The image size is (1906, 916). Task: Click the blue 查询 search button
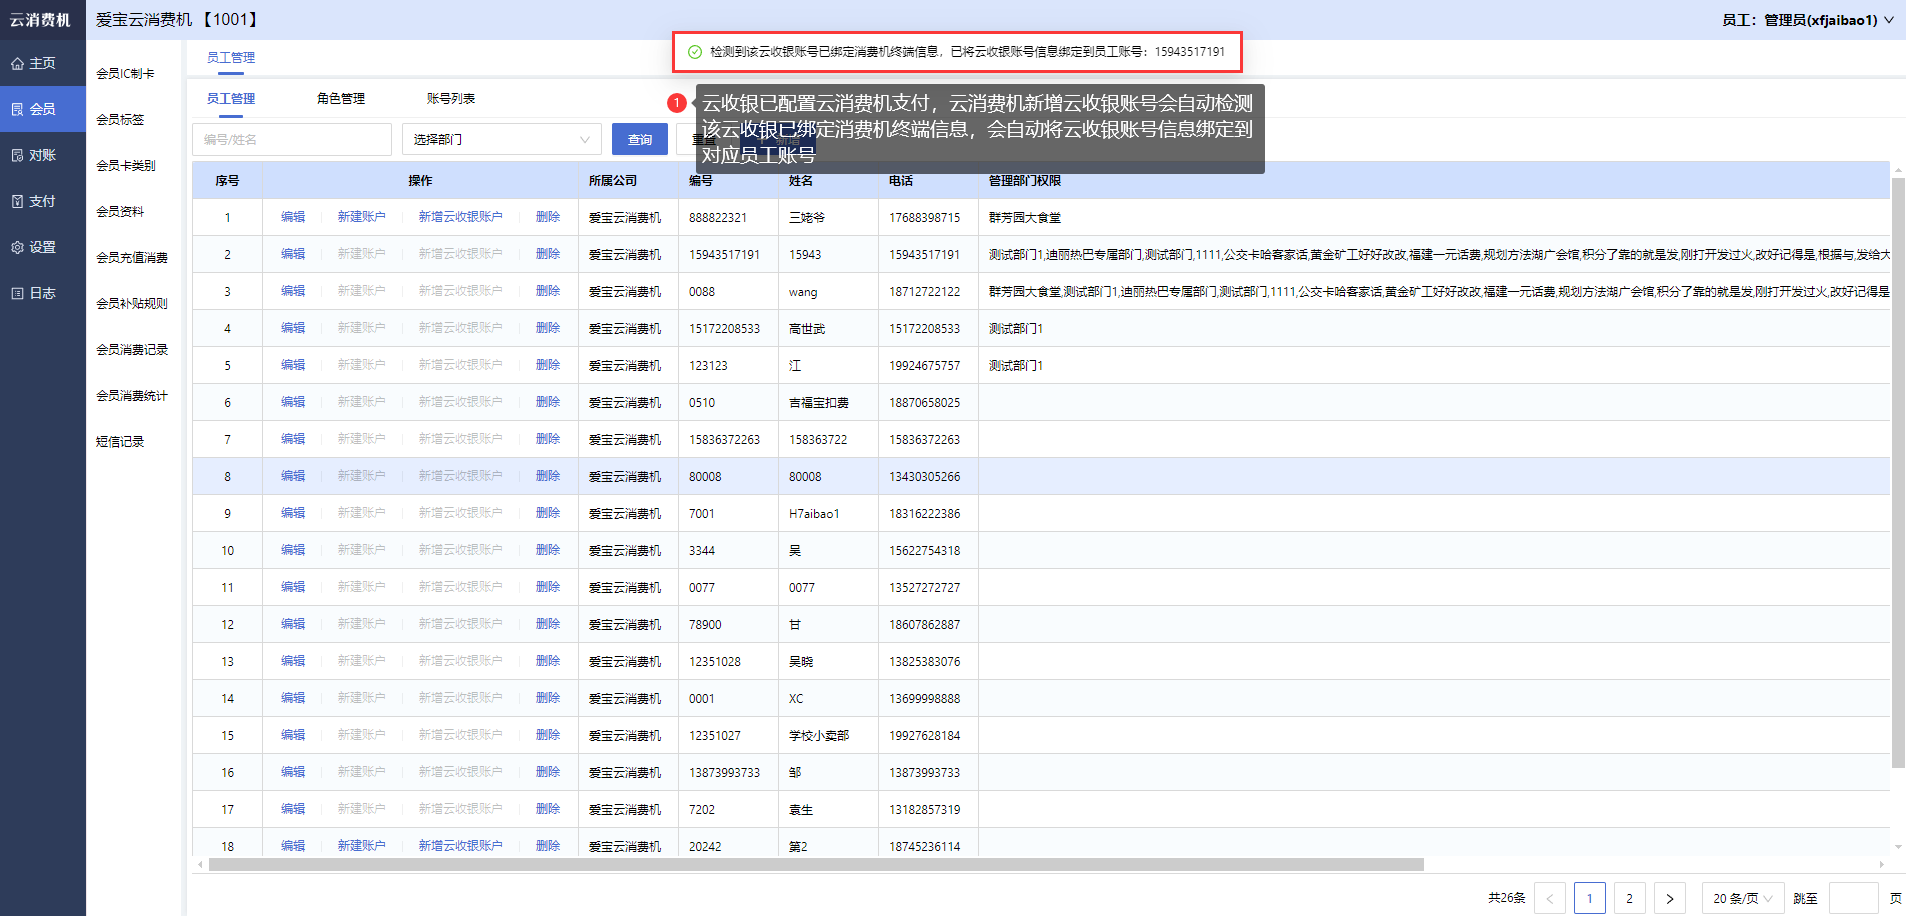639,140
